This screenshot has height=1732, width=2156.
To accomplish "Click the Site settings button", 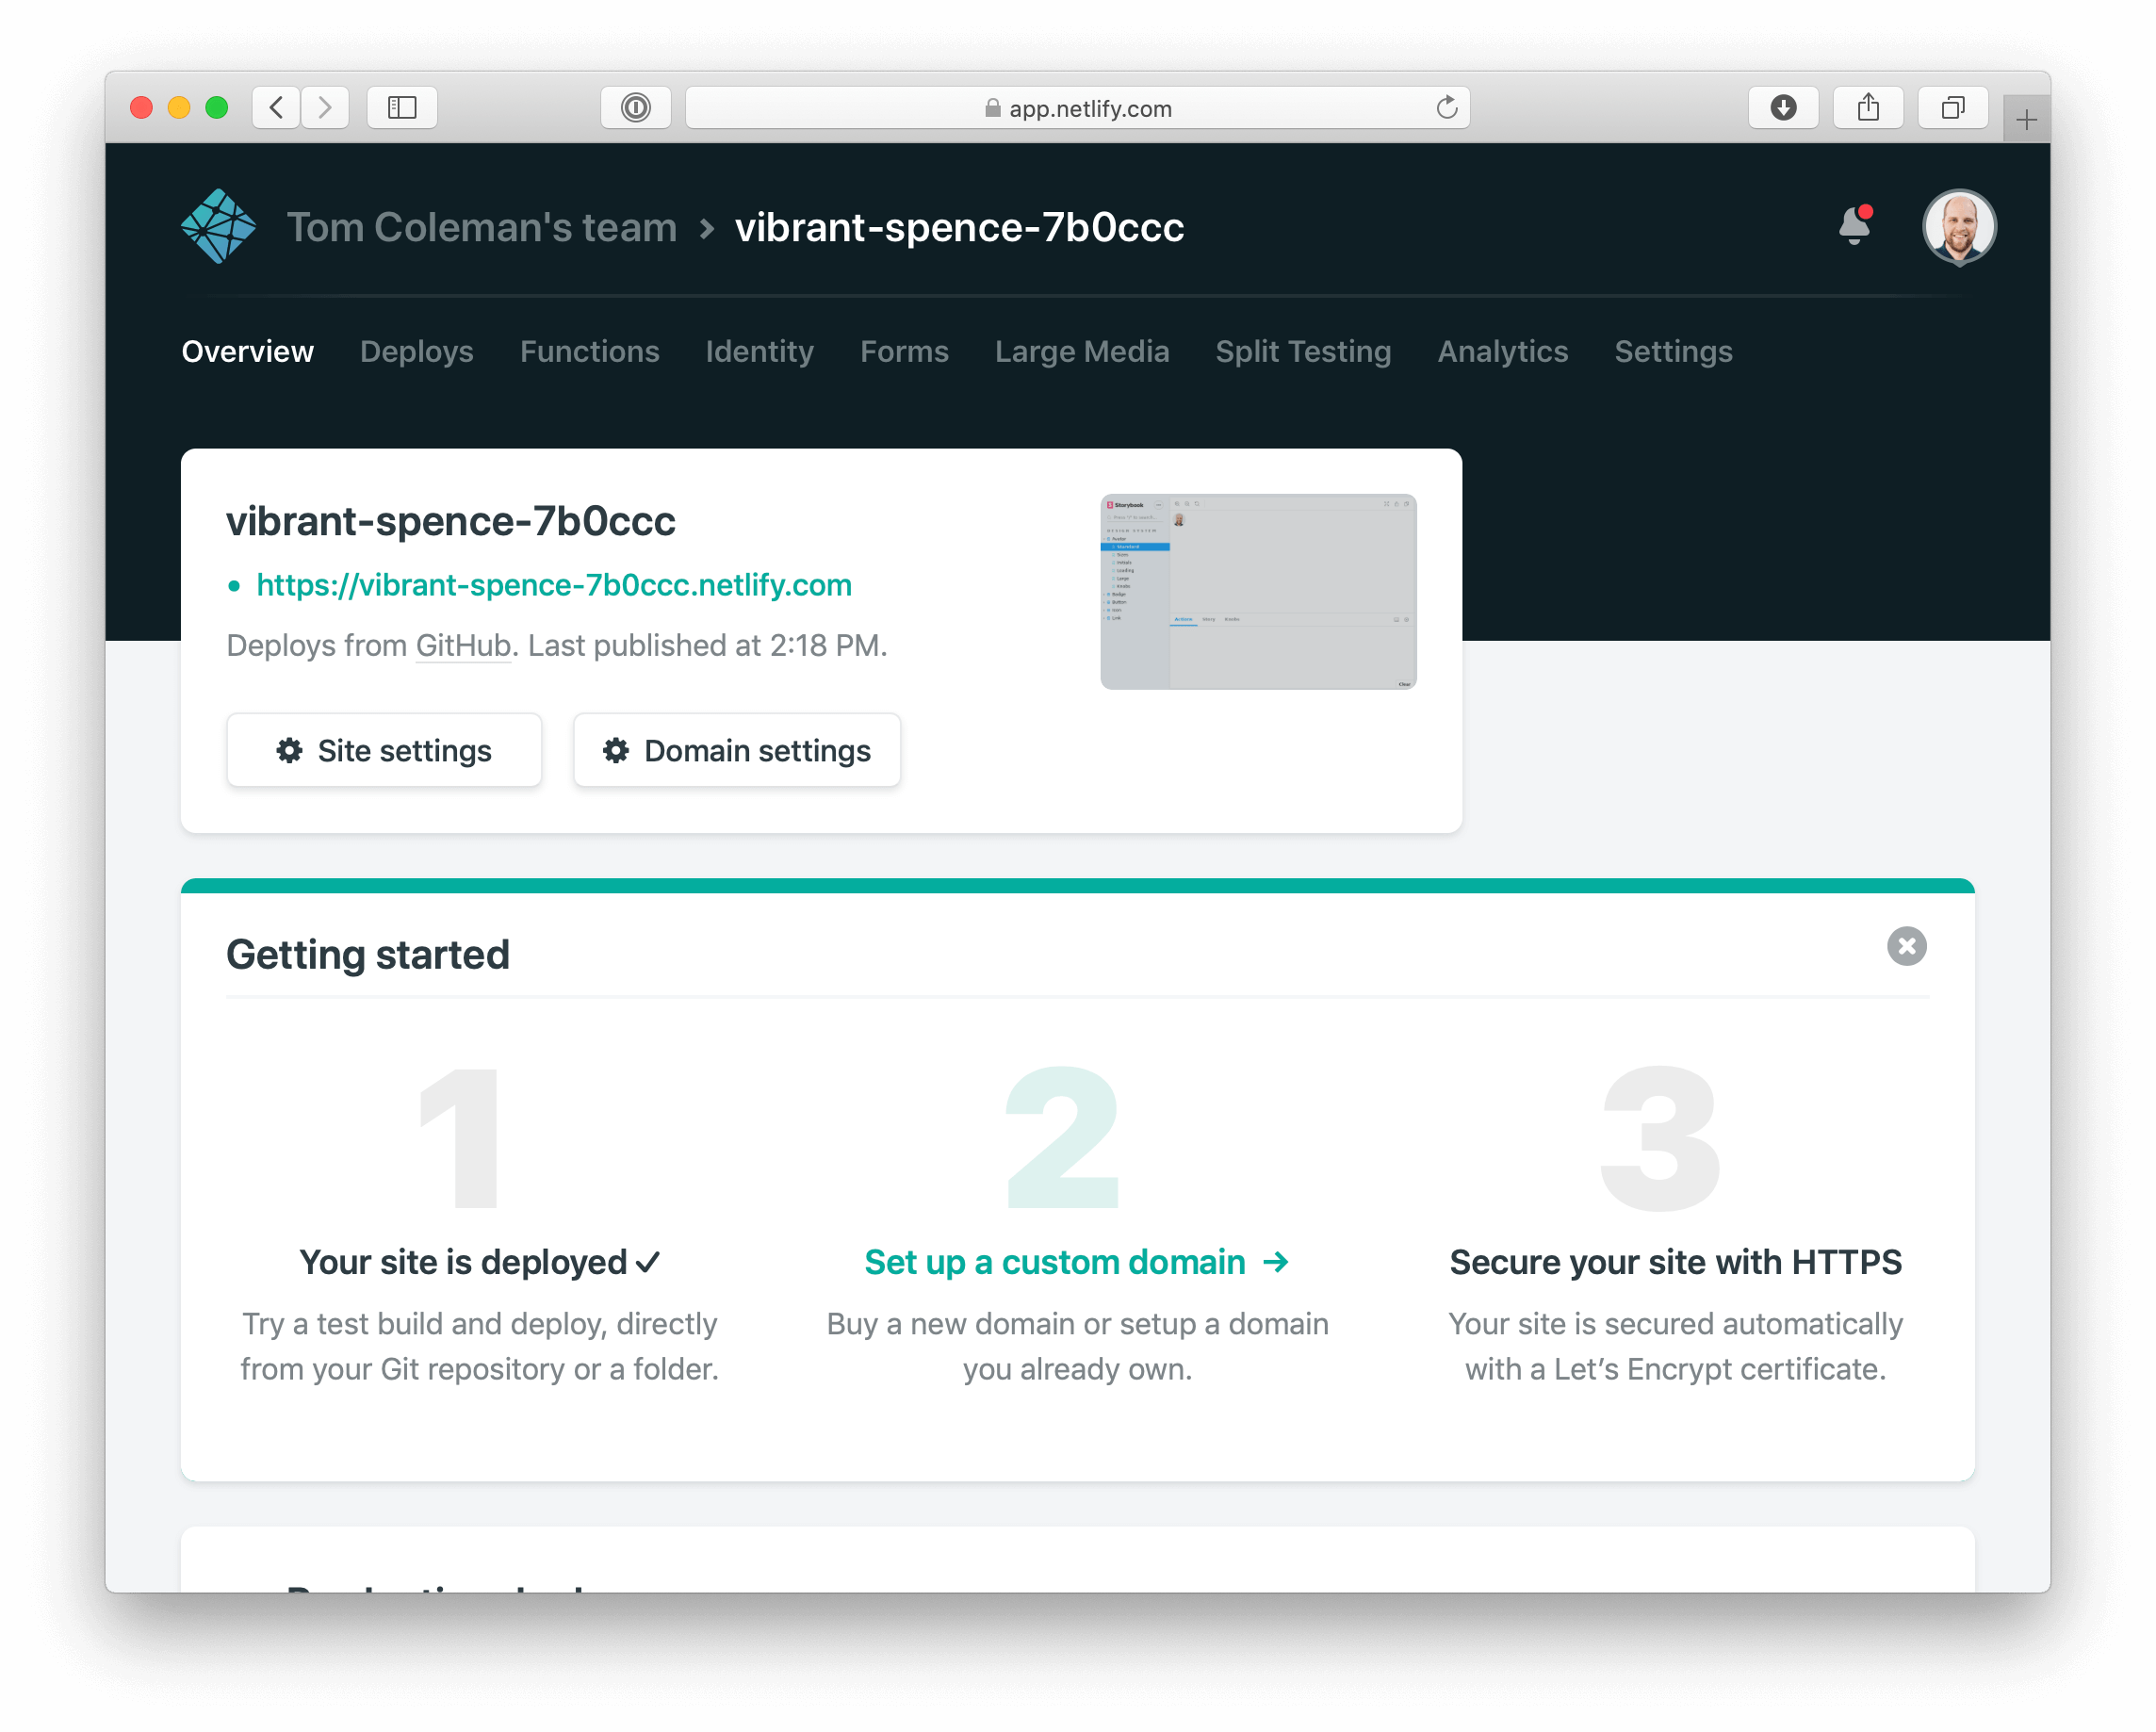I will [384, 747].
